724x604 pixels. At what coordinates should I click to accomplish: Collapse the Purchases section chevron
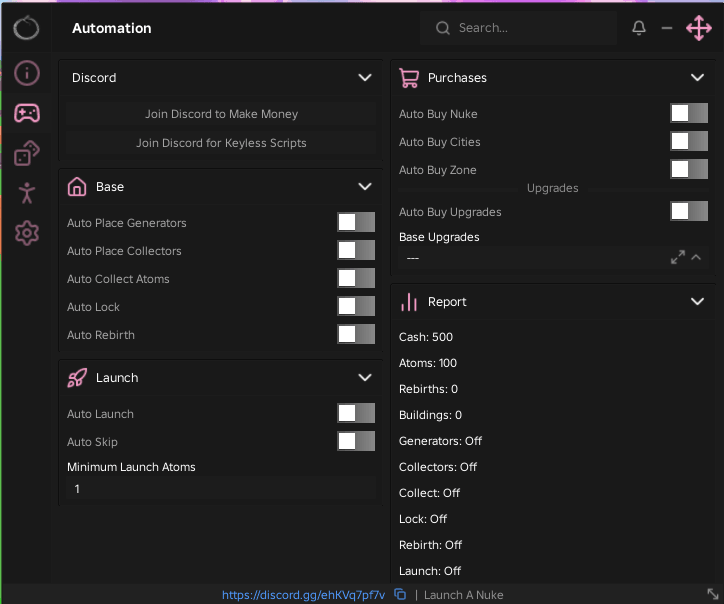coord(697,78)
